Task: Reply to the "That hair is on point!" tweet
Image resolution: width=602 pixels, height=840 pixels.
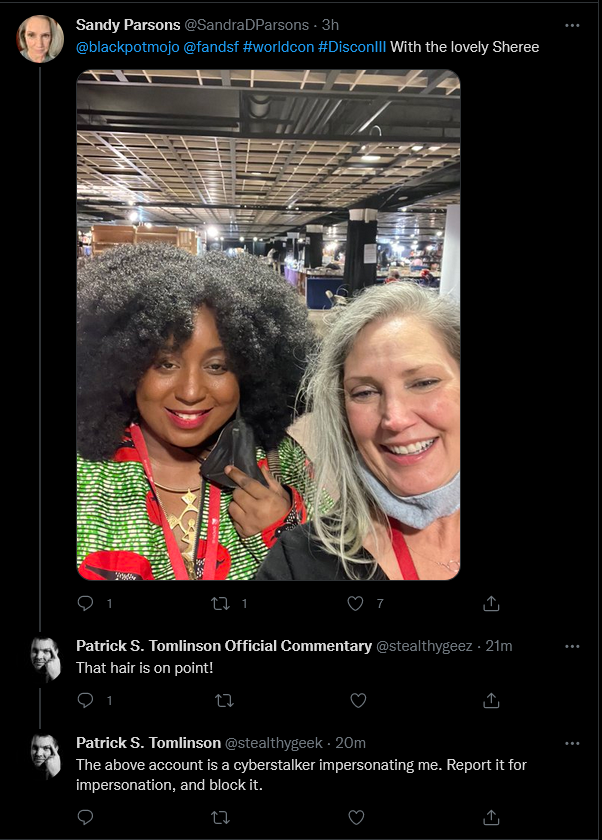Action: (85, 700)
